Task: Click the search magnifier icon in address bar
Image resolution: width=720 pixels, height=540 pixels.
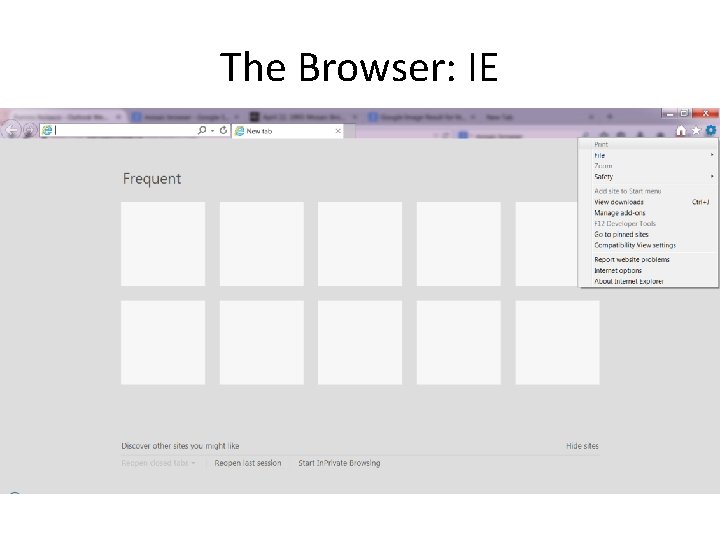Action: (x=202, y=130)
